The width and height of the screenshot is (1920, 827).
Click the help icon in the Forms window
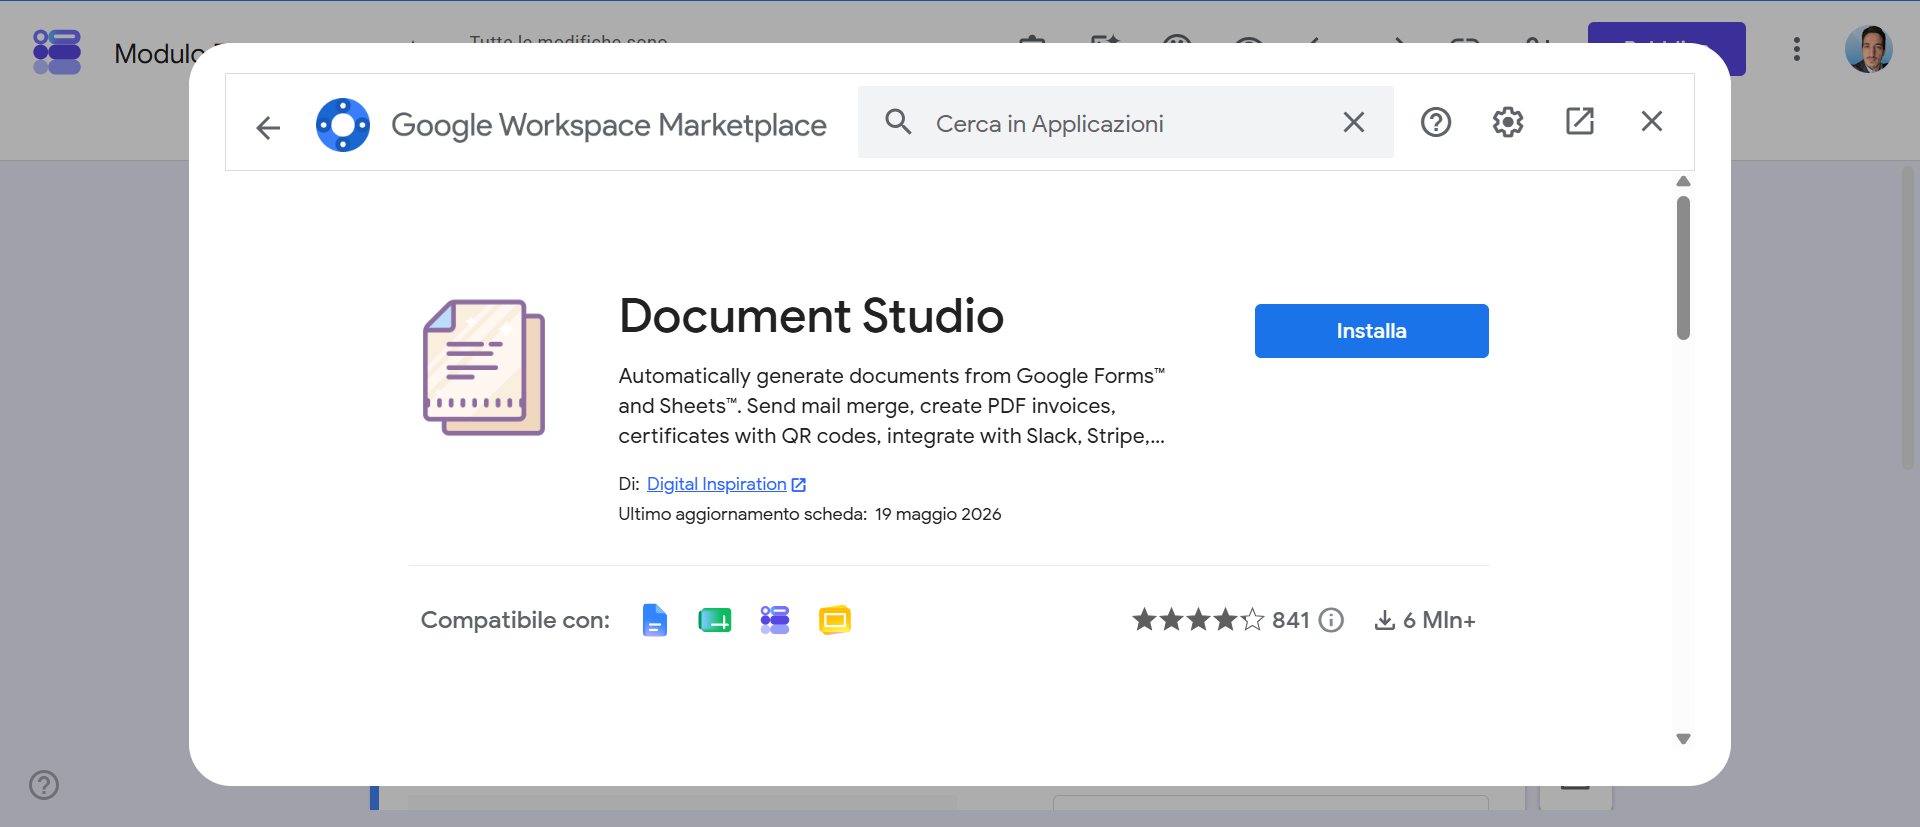click(x=44, y=785)
